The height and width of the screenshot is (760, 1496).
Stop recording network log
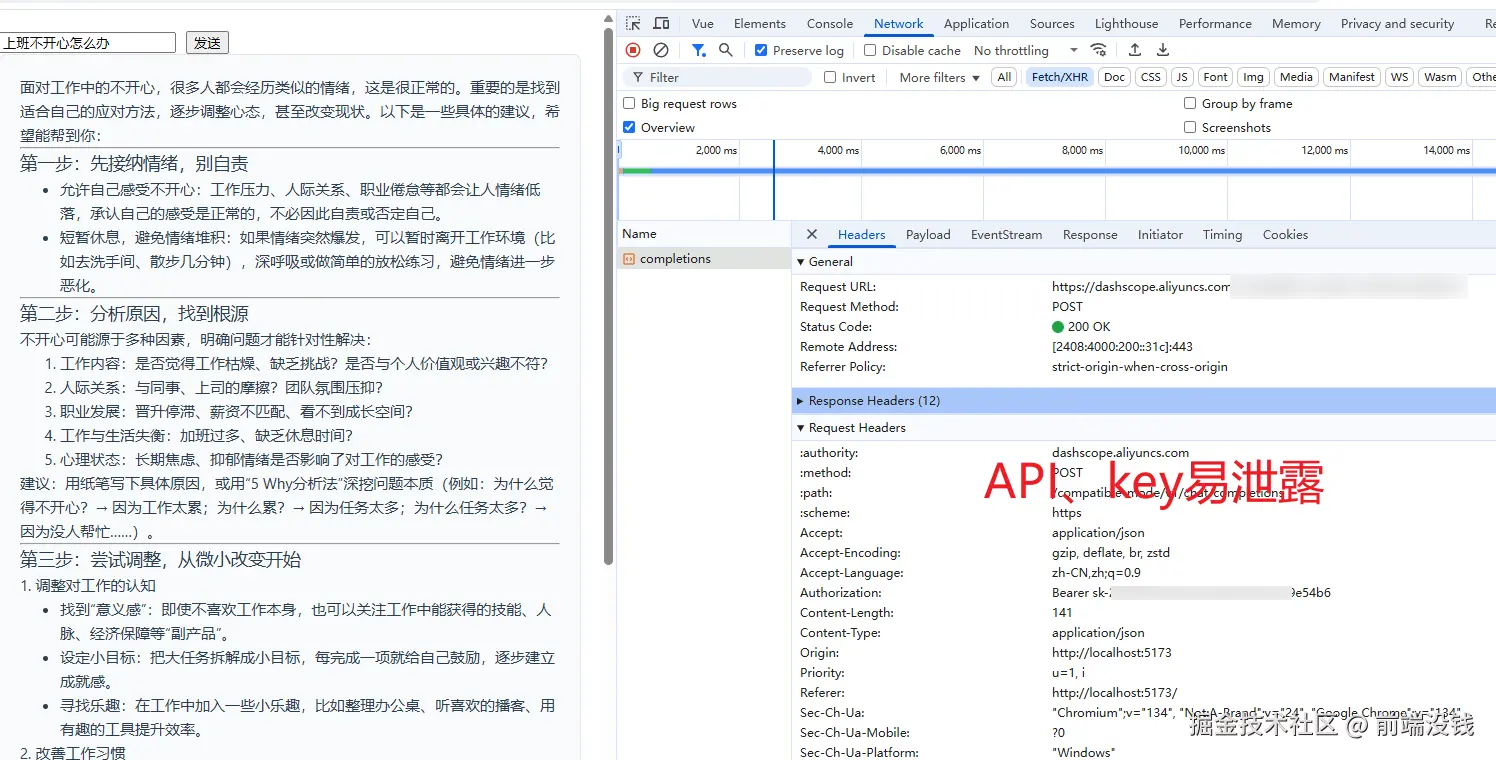point(633,50)
